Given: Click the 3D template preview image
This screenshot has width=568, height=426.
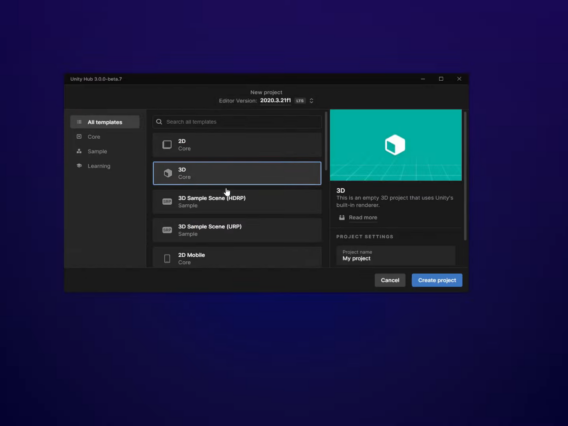Looking at the screenshot, I should pyautogui.click(x=396, y=145).
